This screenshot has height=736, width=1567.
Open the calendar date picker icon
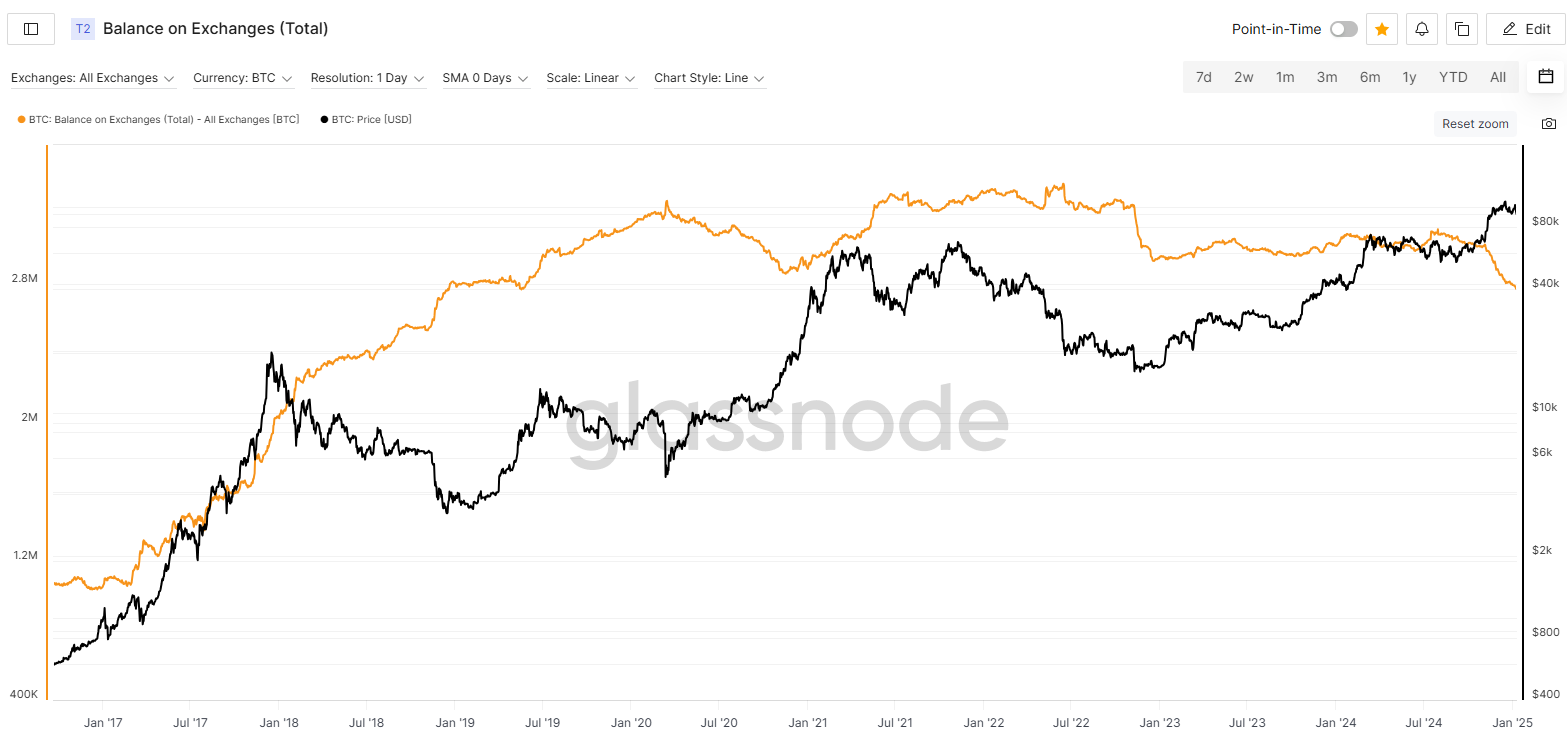(1546, 77)
